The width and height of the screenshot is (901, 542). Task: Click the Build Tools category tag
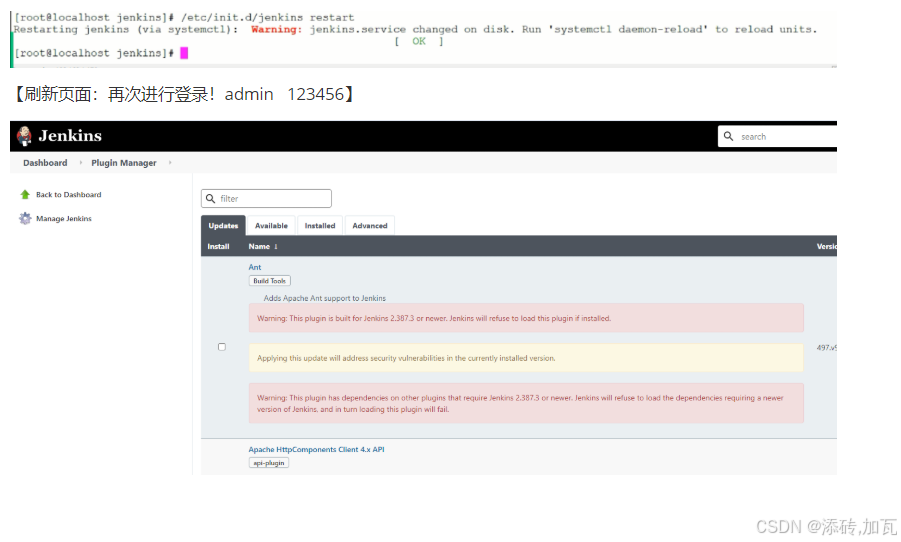269,280
